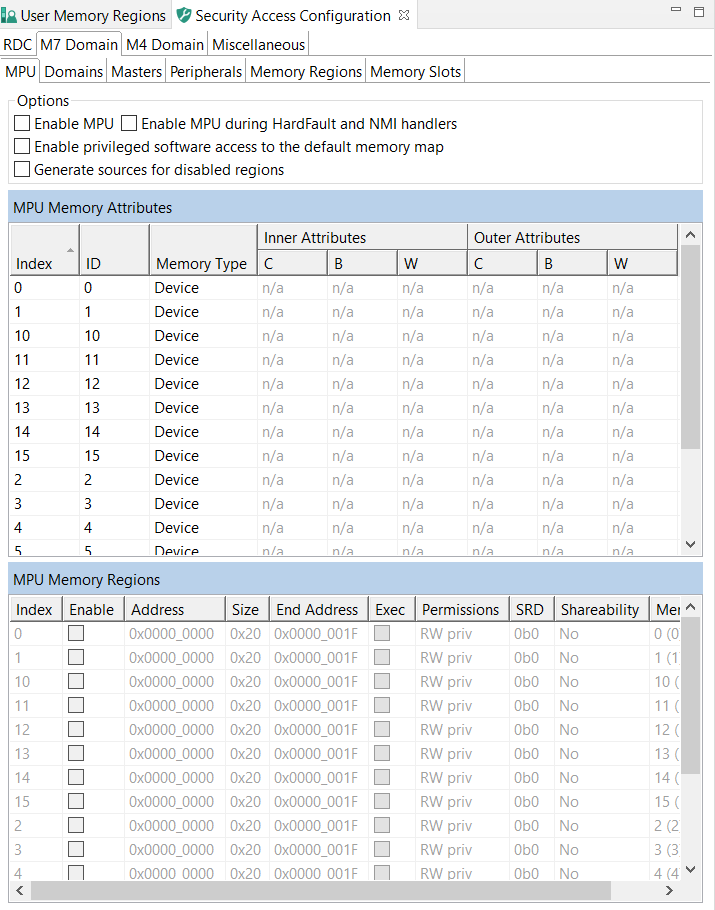Image resolution: width=715 pixels, height=910 pixels.
Task: Click the MPU Memory Attributes scroll-down arrow
Action: tap(689, 544)
